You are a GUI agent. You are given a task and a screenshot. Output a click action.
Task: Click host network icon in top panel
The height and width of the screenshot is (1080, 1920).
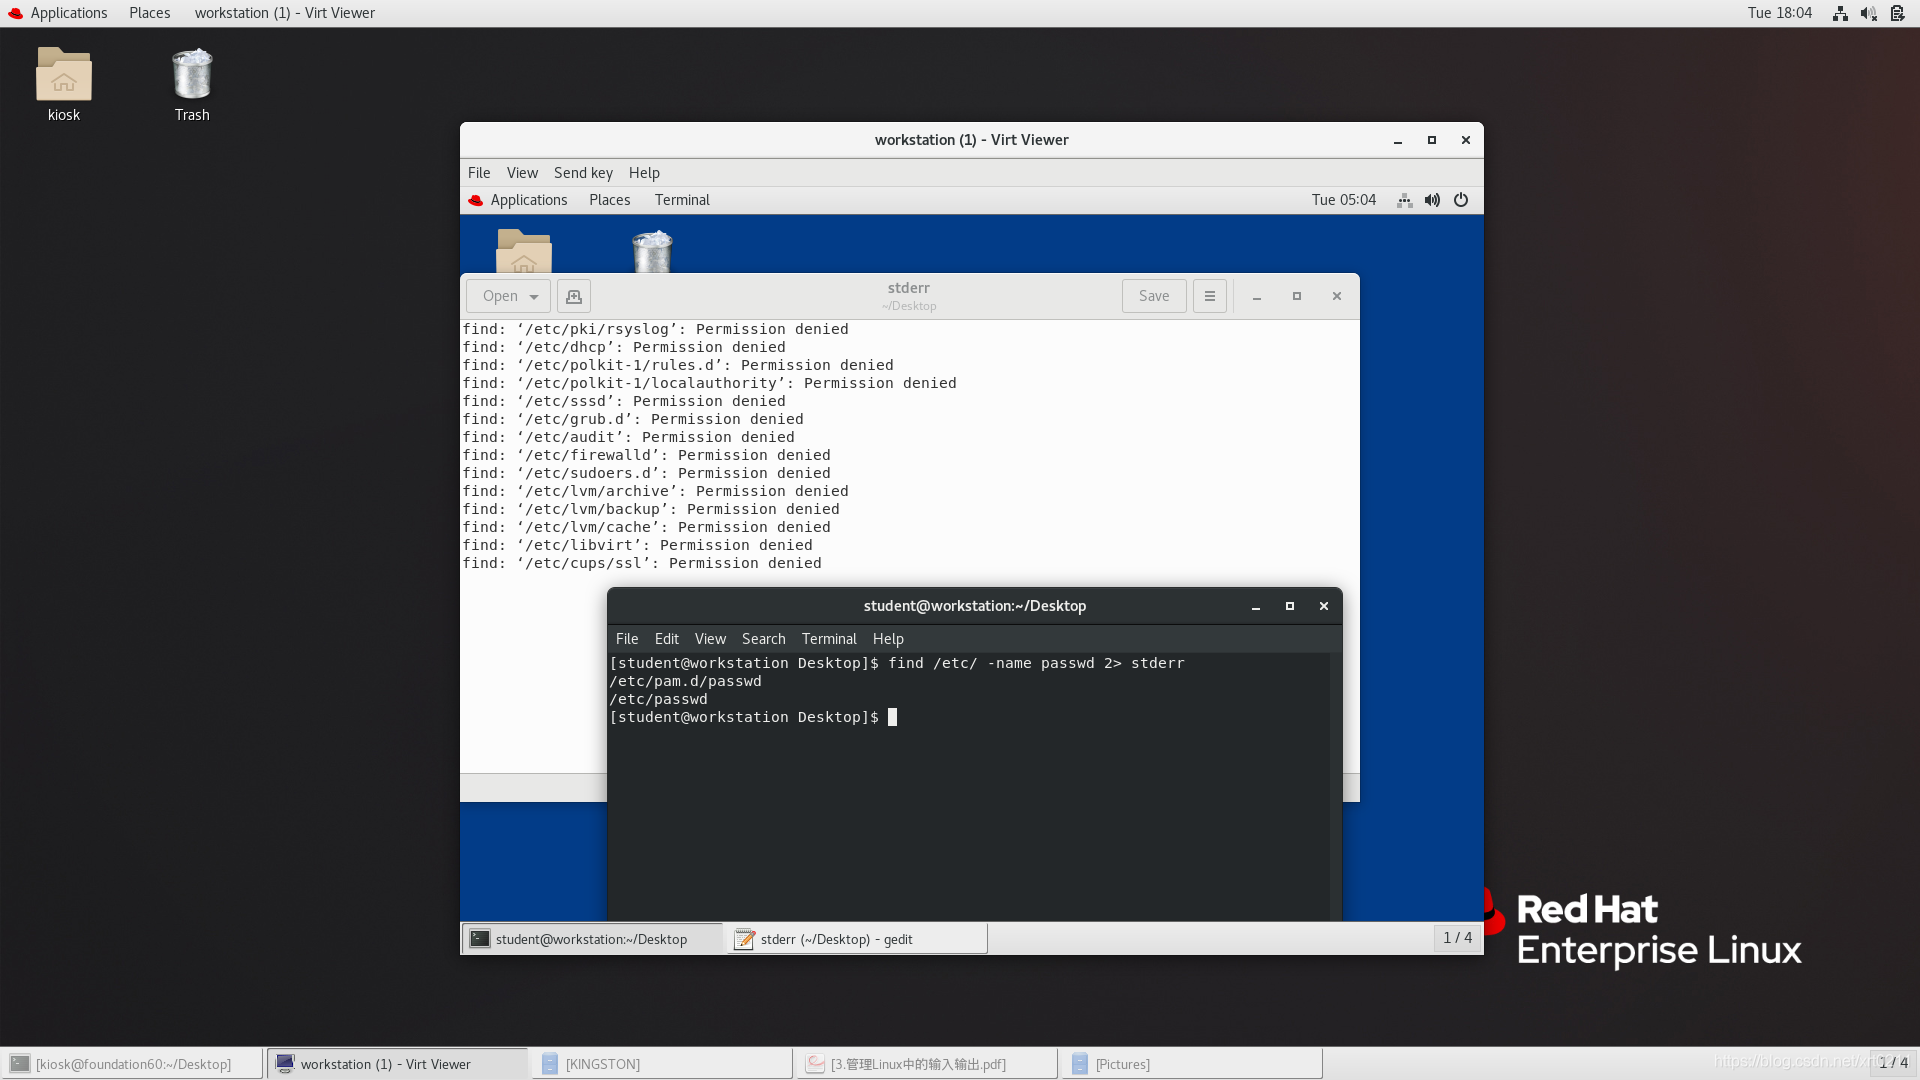pyautogui.click(x=1839, y=13)
